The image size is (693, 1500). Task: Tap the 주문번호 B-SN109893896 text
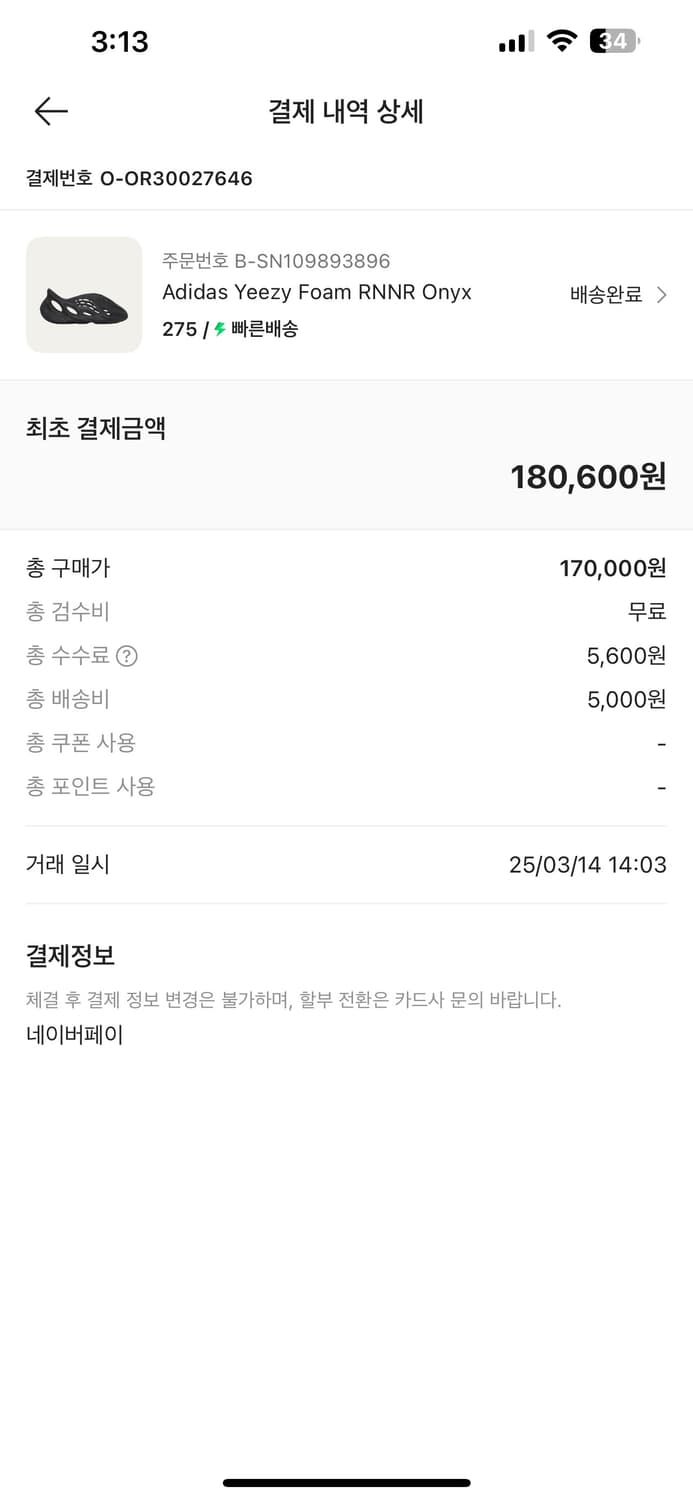pyautogui.click(x=276, y=261)
